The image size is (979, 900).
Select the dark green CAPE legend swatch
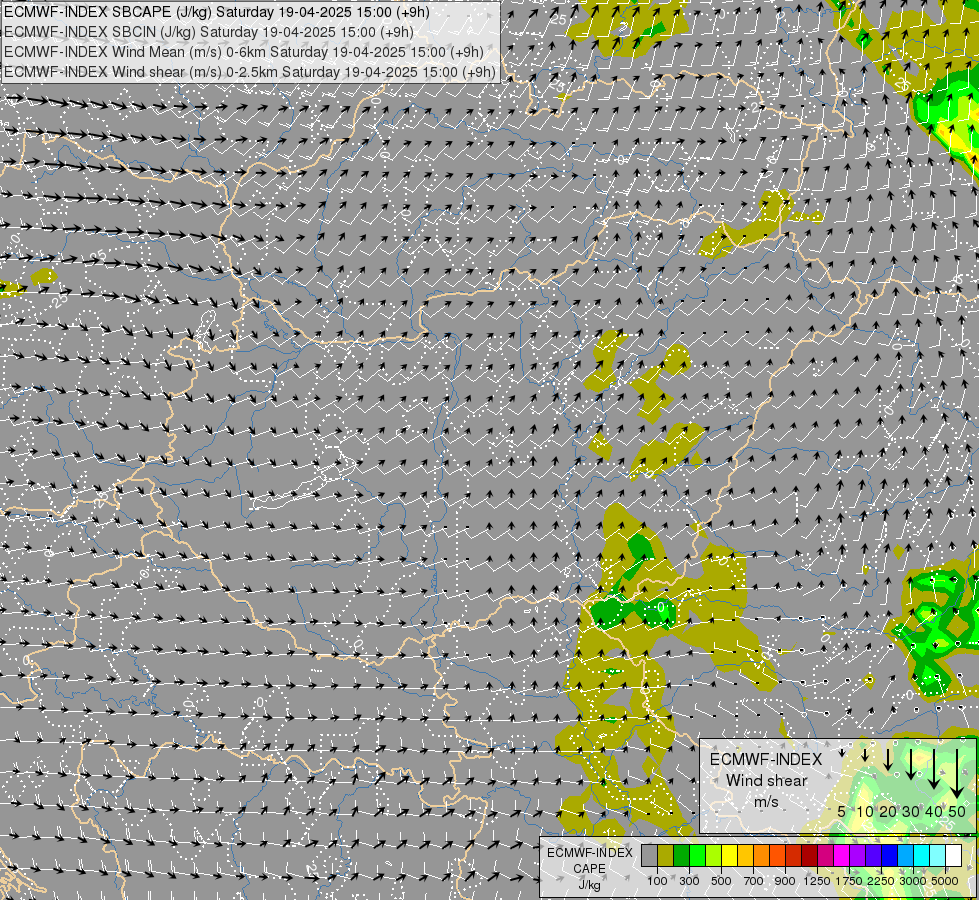[681, 855]
